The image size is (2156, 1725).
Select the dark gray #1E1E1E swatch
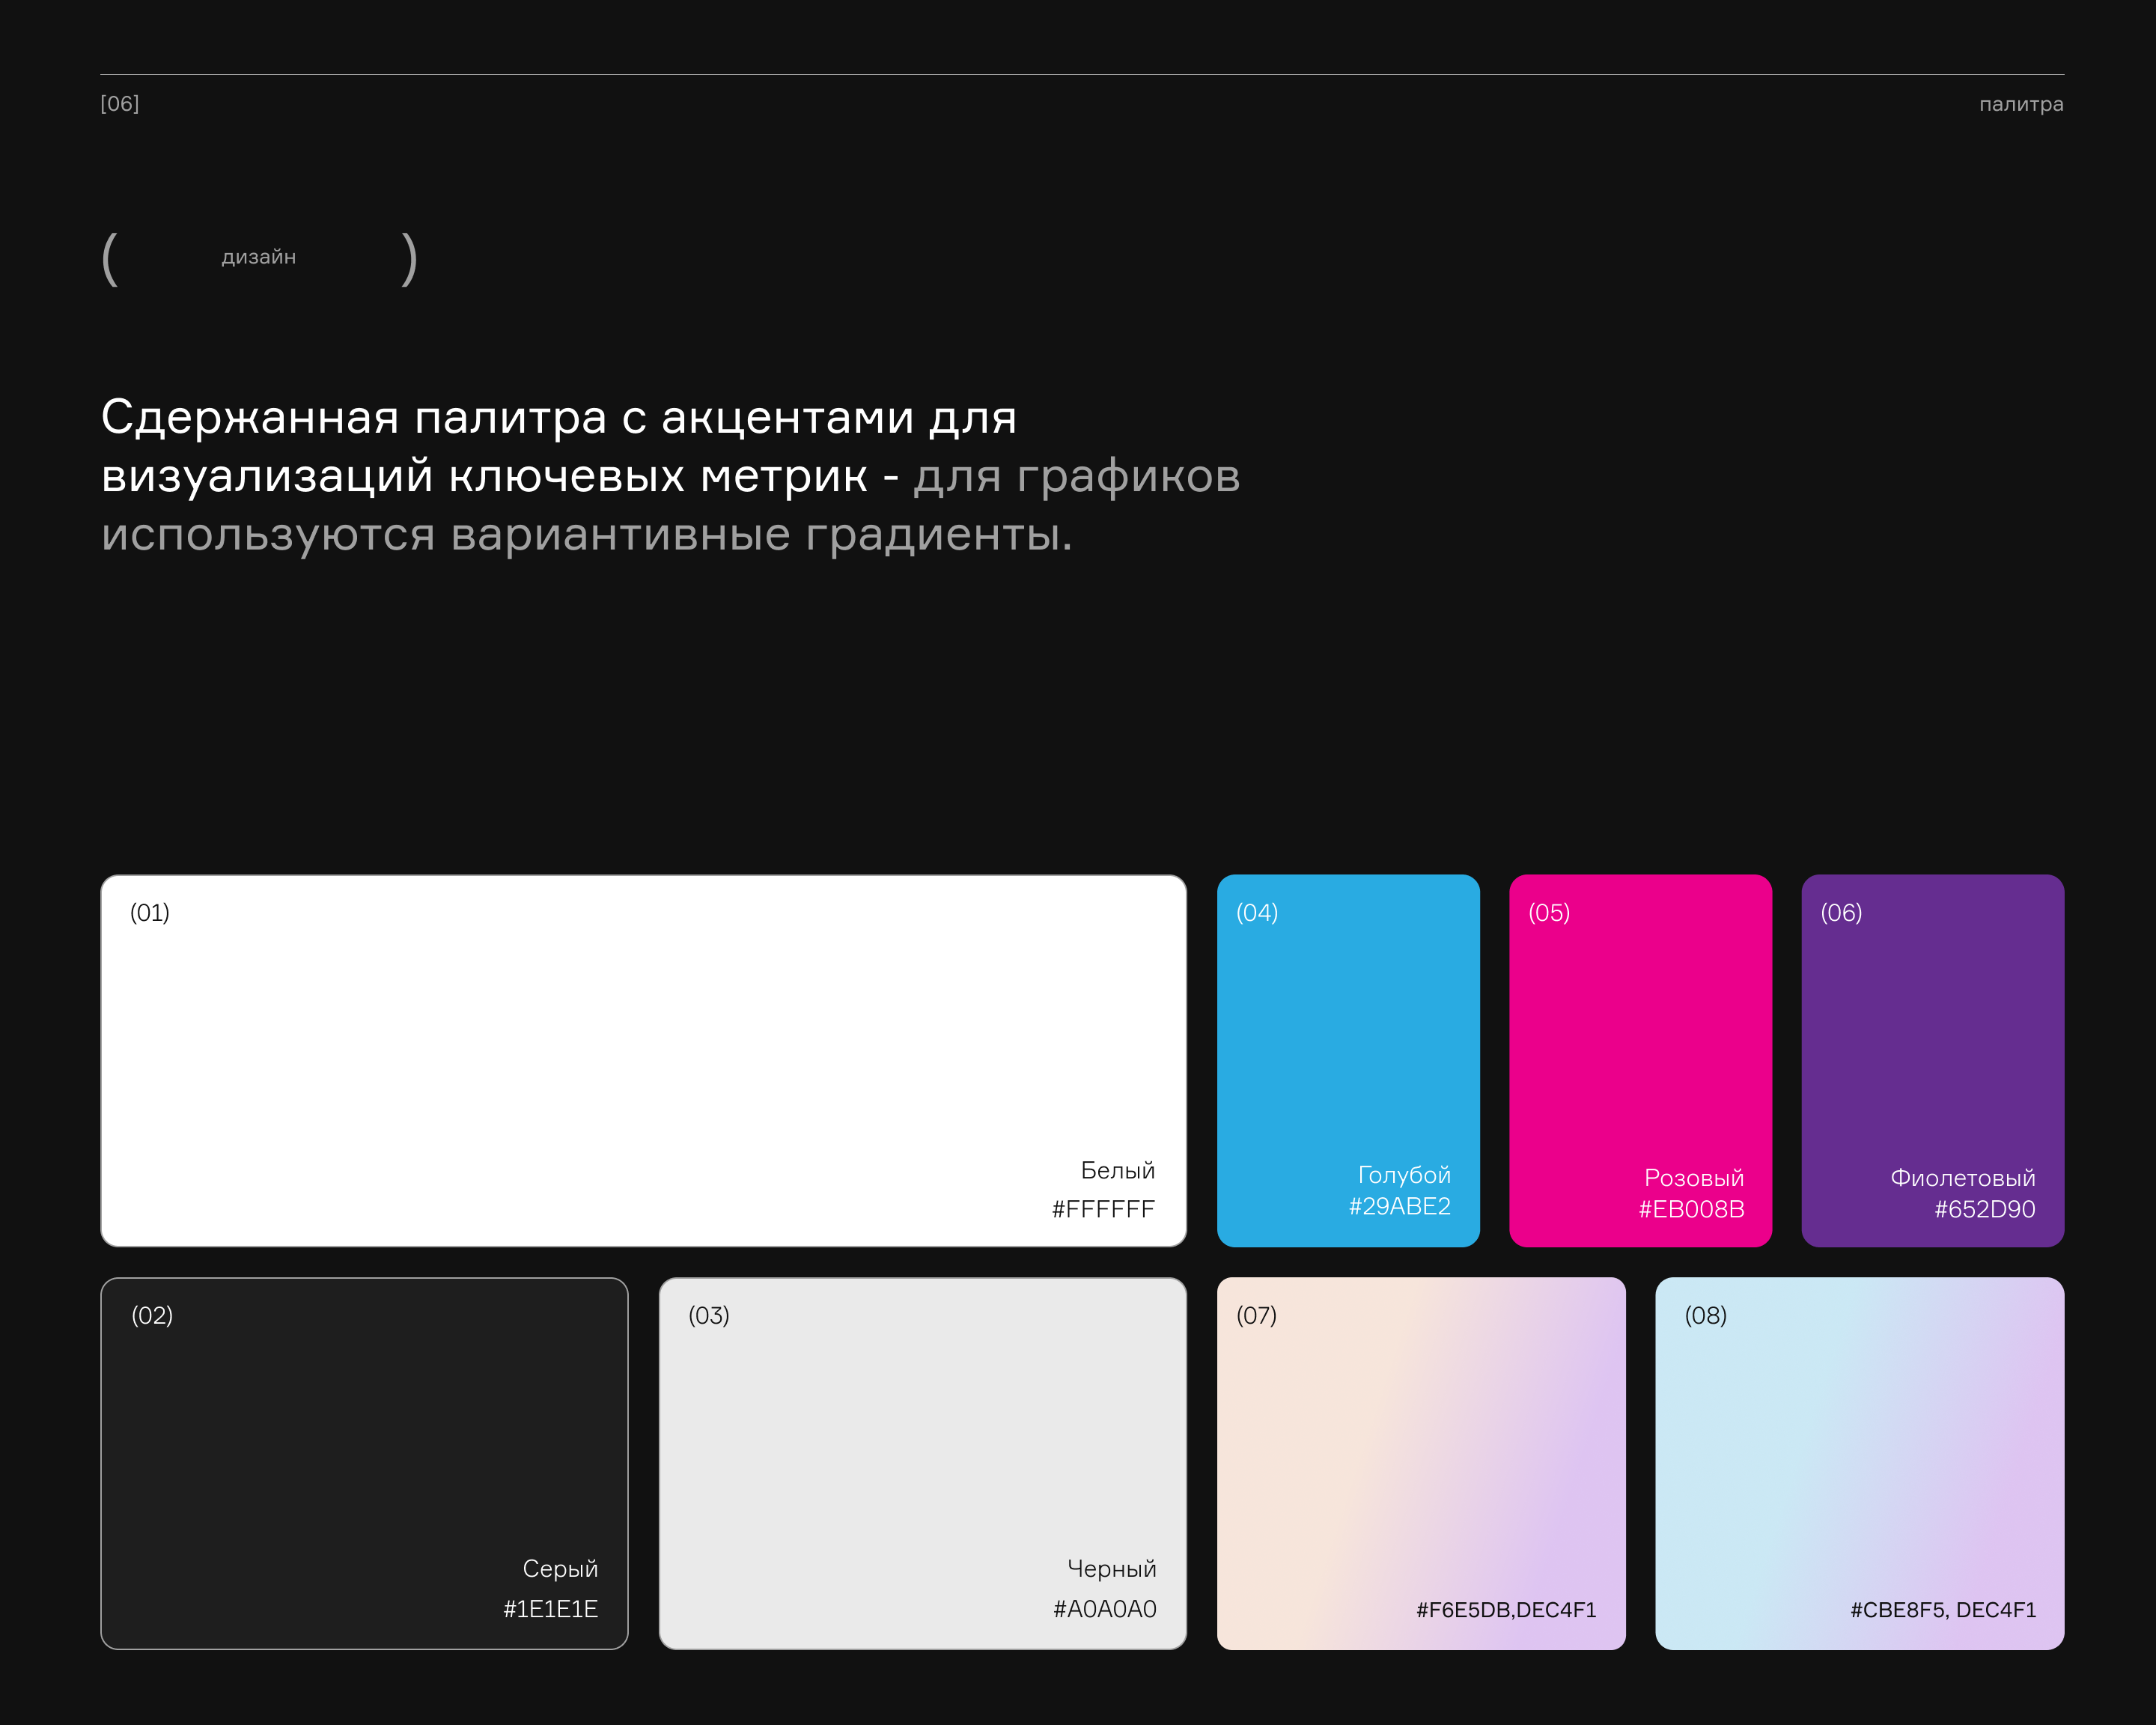tap(364, 1462)
